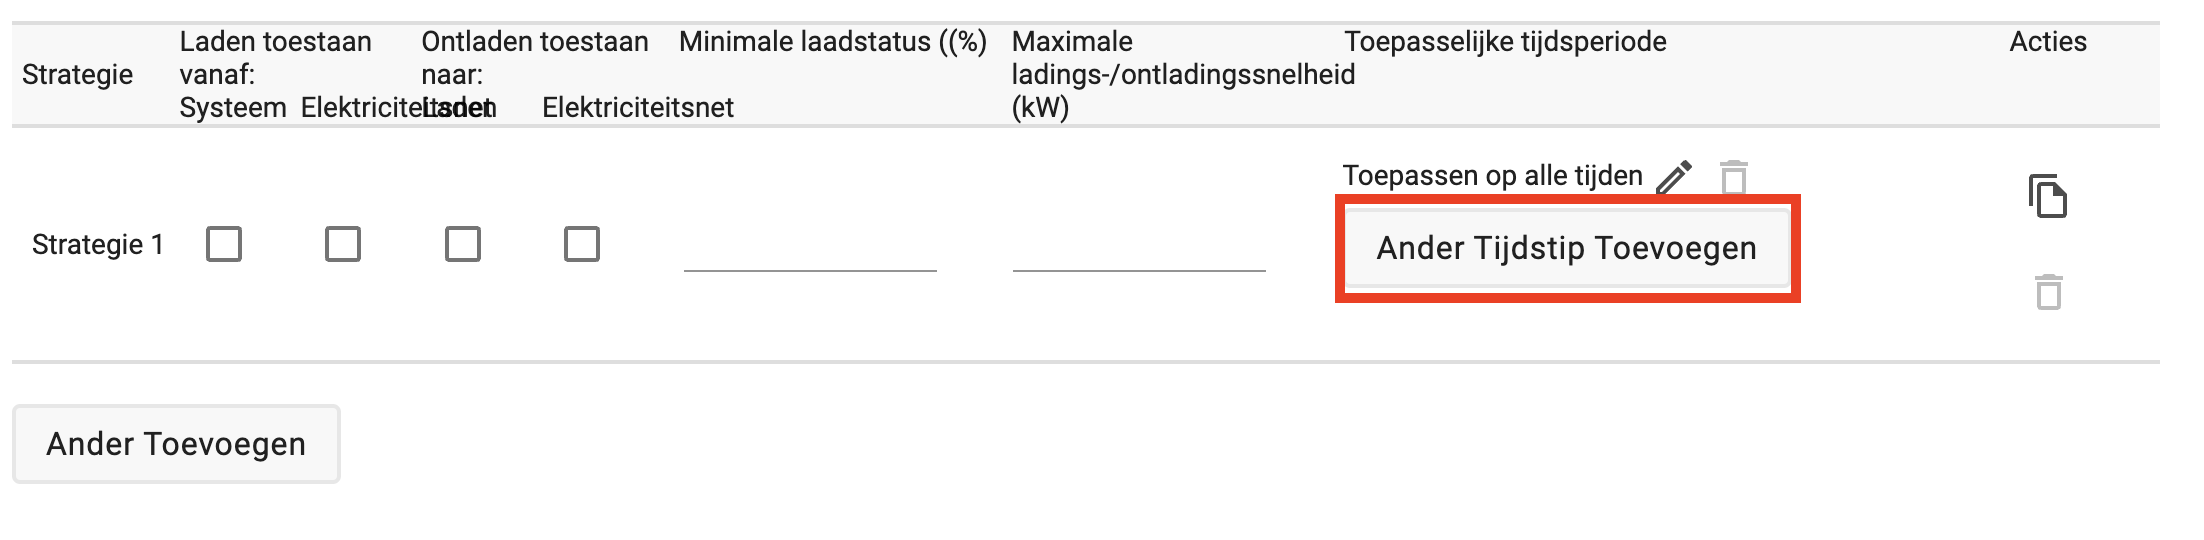This screenshot has width=2204, height=540.
Task: Edit the 'Toepassen op alle tijden' period with pencil icon
Action: point(1674,177)
